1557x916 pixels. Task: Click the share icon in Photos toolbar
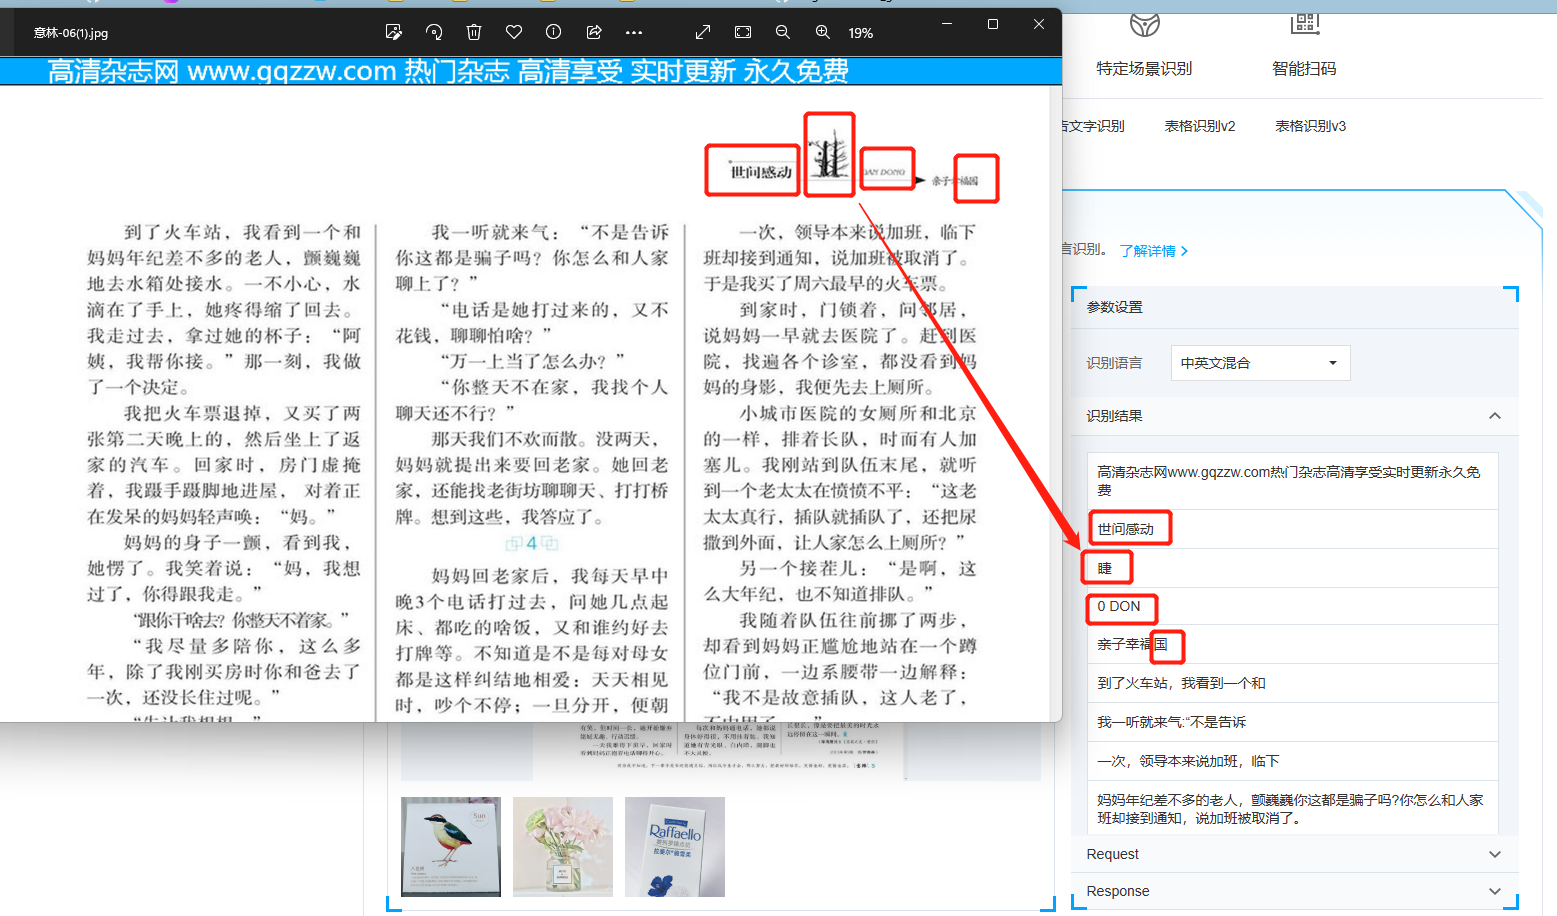pyautogui.click(x=594, y=32)
